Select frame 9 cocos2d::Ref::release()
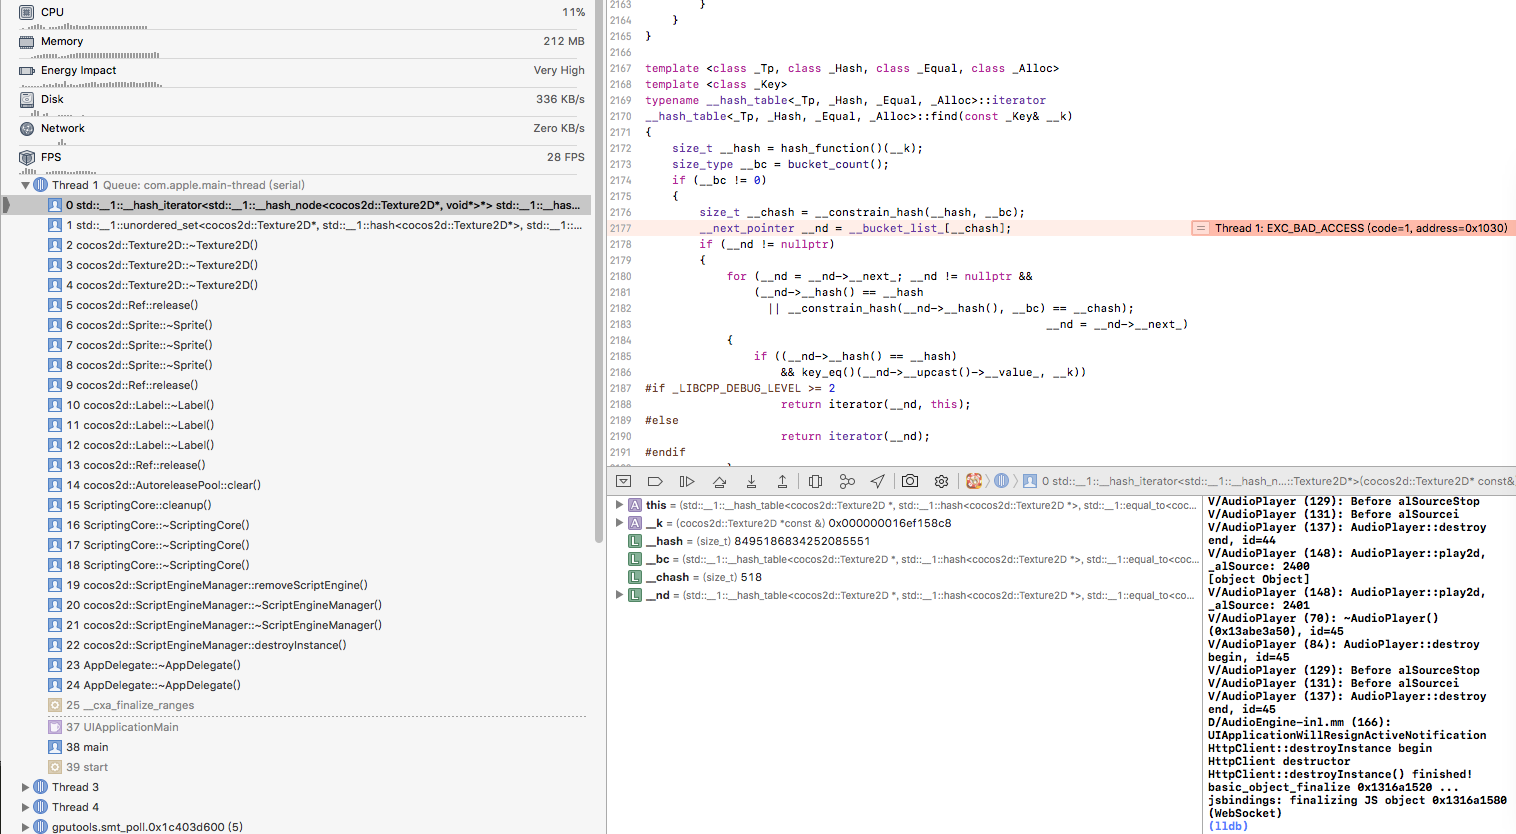The height and width of the screenshot is (834, 1516). tap(298, 385)
